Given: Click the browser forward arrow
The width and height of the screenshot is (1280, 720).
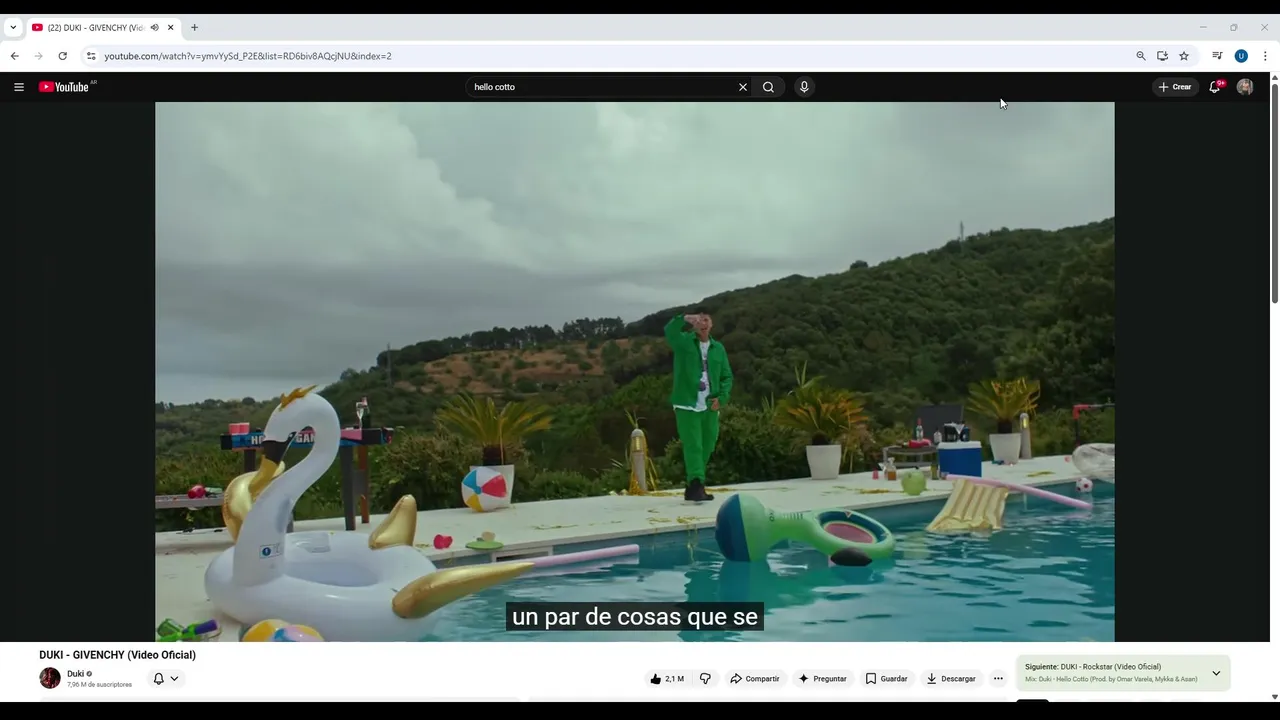Looking at the screenshot, I should 38,56.
